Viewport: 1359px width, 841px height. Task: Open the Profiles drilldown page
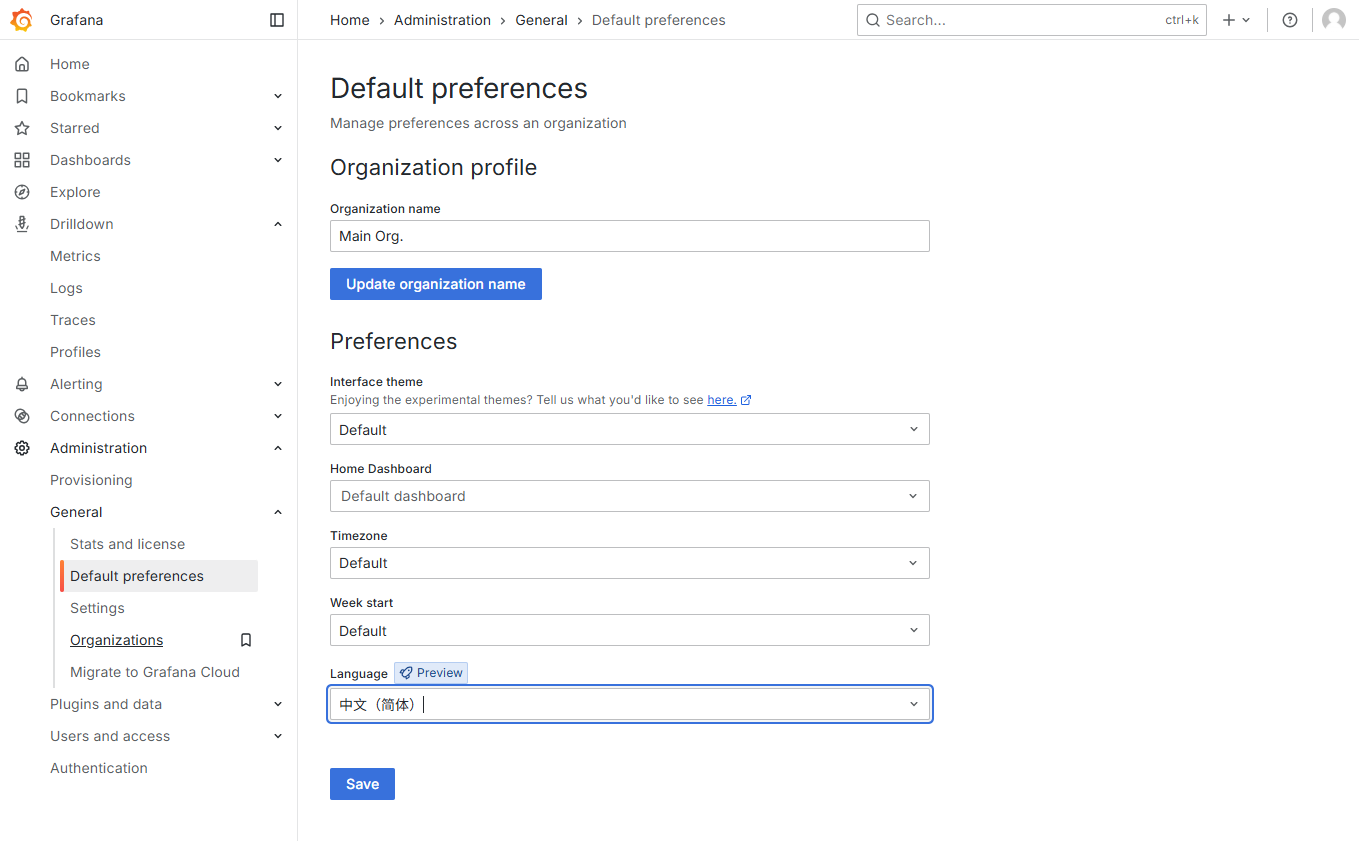(75, 352)
